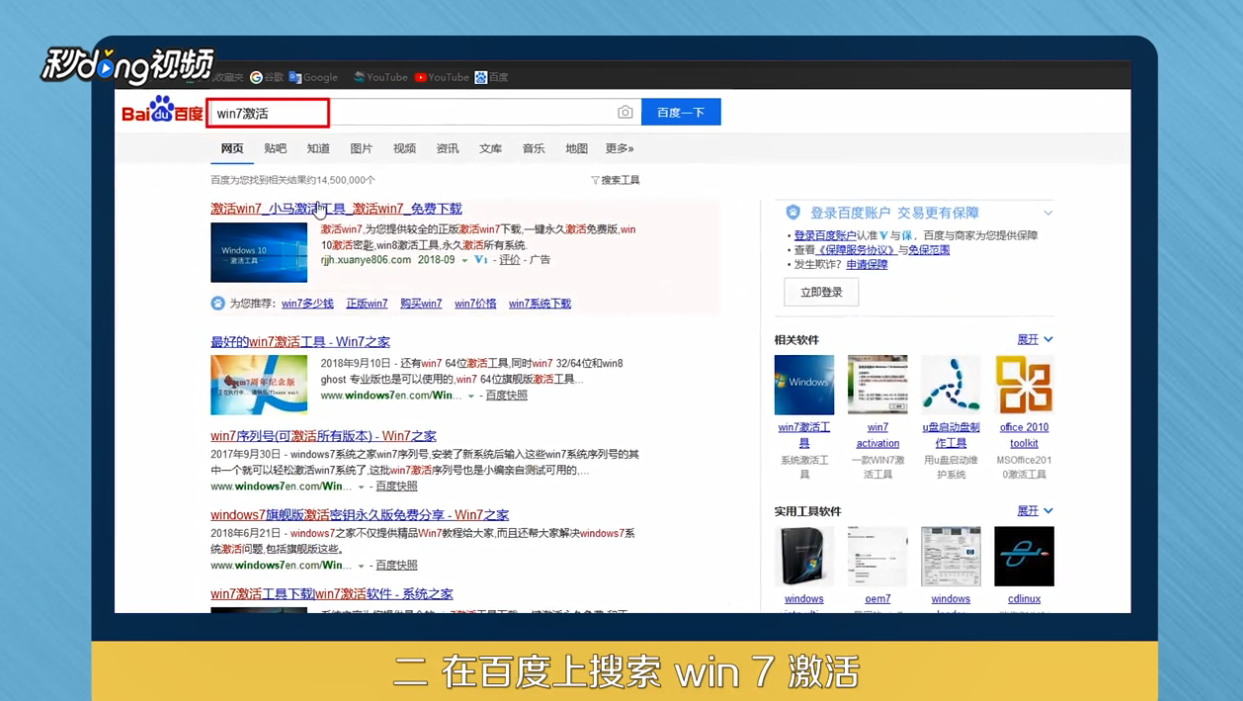Open dropdown arrow of windows7旗舰版激活 result URL
The height and width of the screenshot is (701, 1243).
(361, 566)
